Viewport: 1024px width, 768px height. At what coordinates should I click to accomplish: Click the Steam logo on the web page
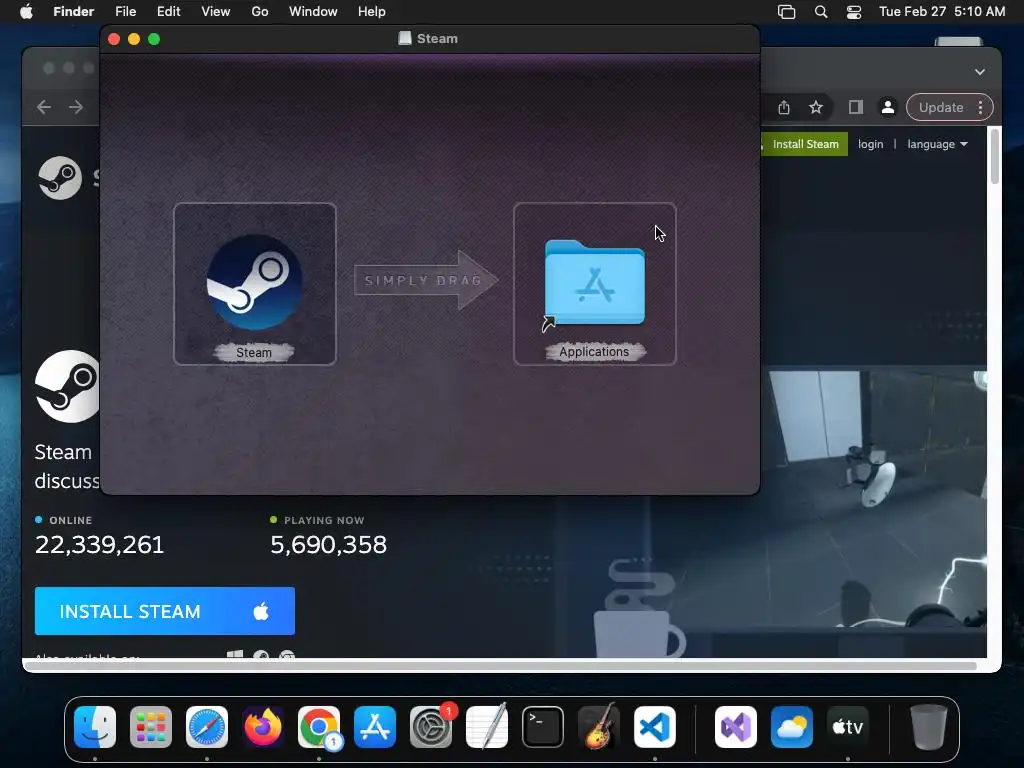(60, 178)
